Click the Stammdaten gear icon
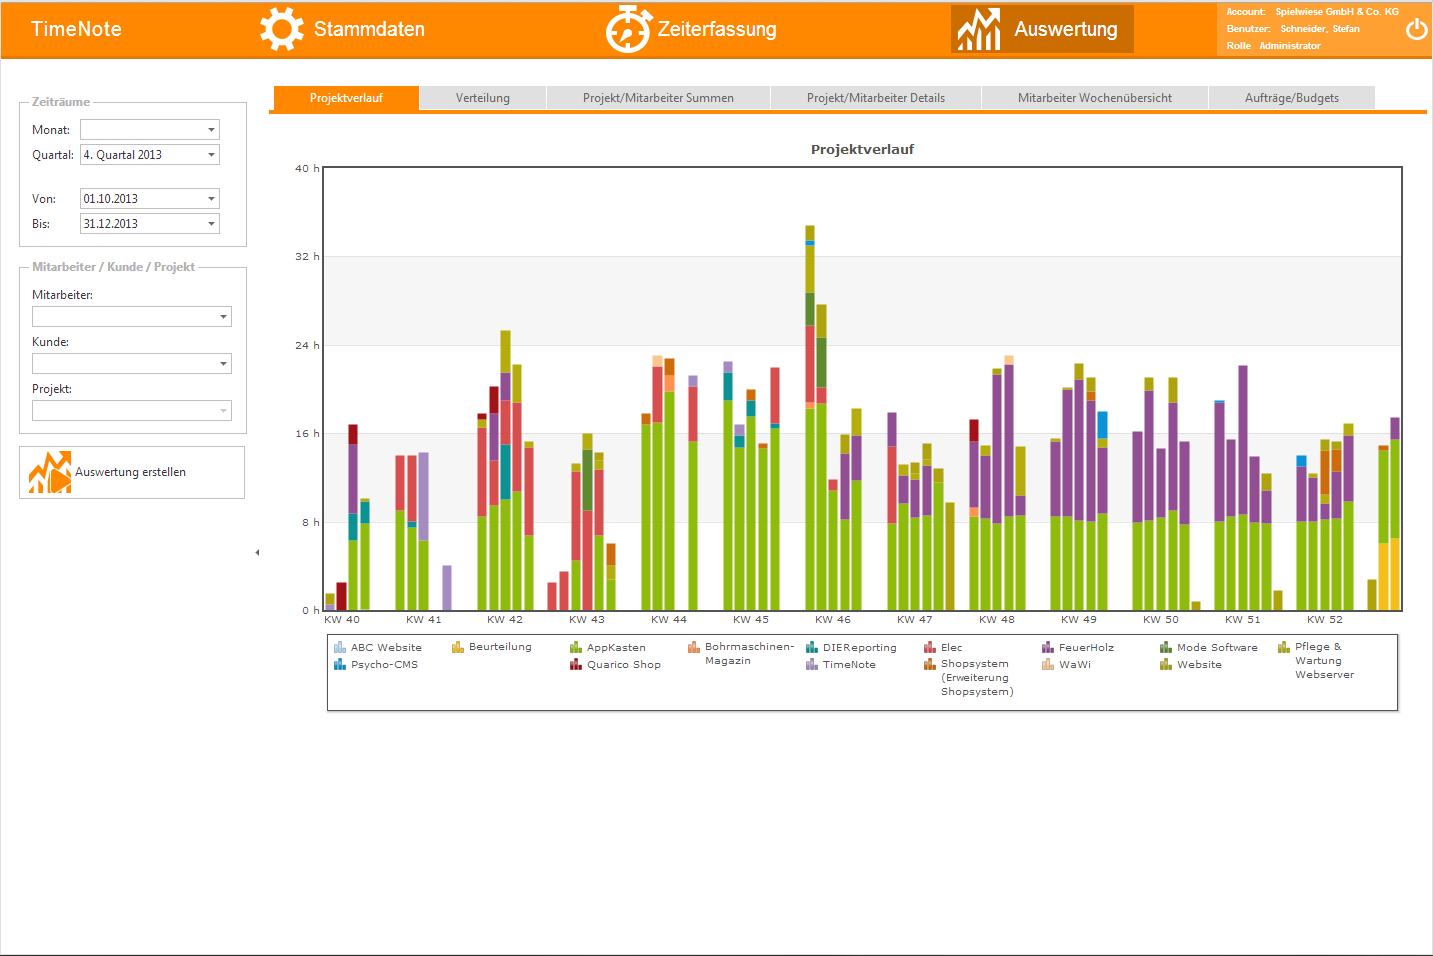1433x956 pixels. [x=281, y=29]
